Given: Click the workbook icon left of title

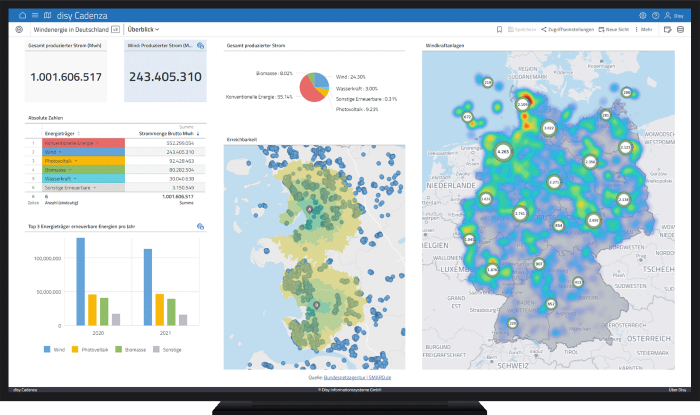Looking at the screenshot, I should tap(19, 29).
